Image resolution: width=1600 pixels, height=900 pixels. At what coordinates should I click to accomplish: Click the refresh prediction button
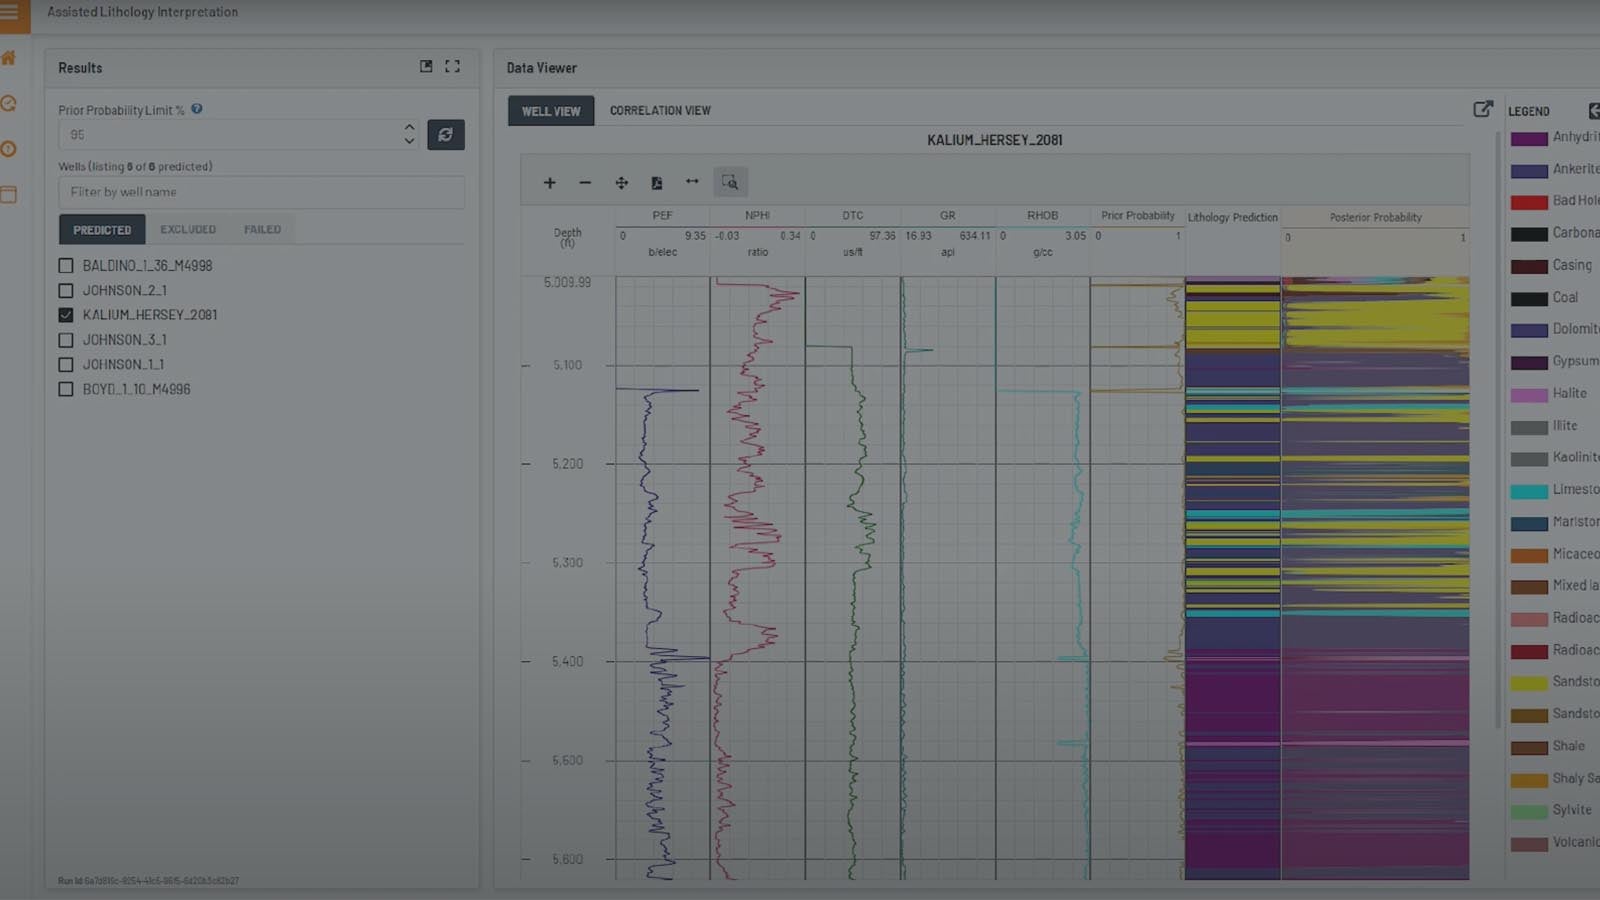point(445,135)
